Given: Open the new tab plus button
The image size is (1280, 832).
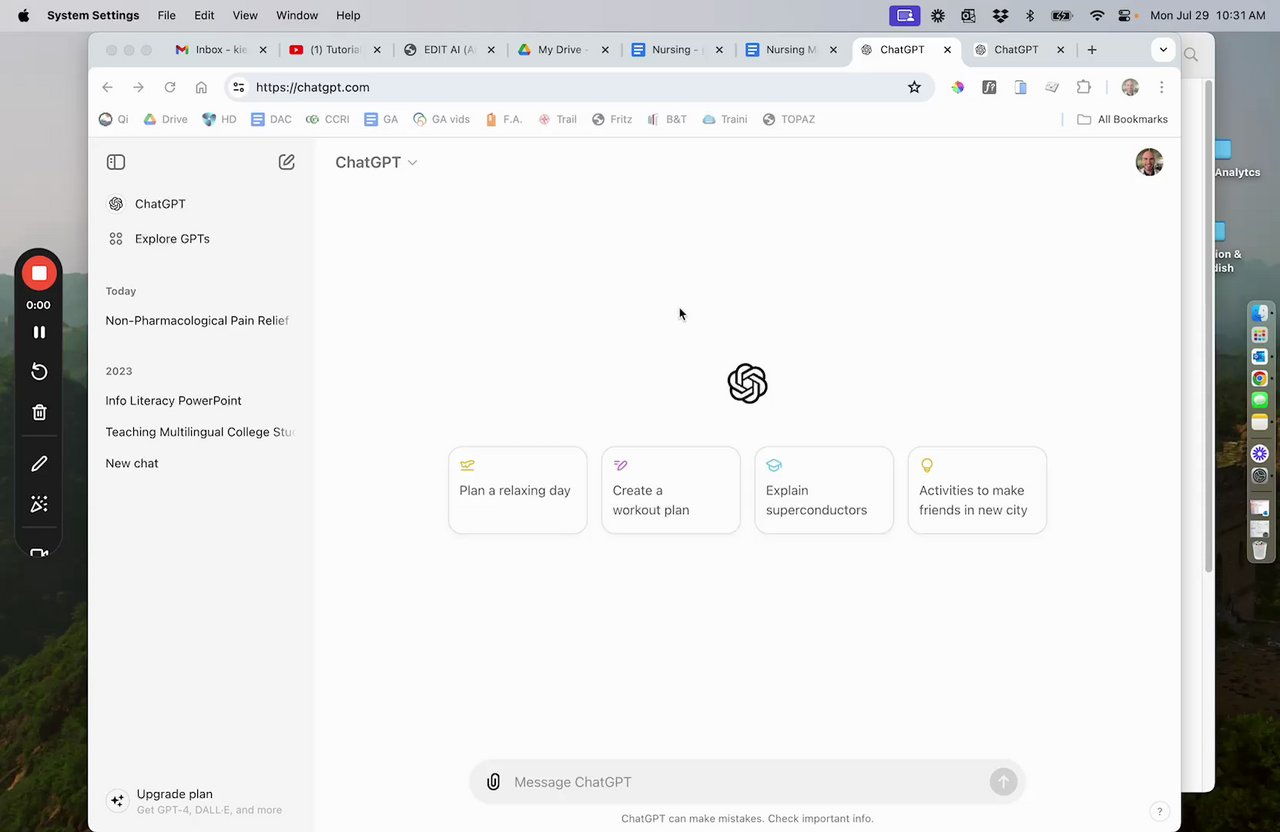Looking at the screenshot, I should pos(1092,49).
